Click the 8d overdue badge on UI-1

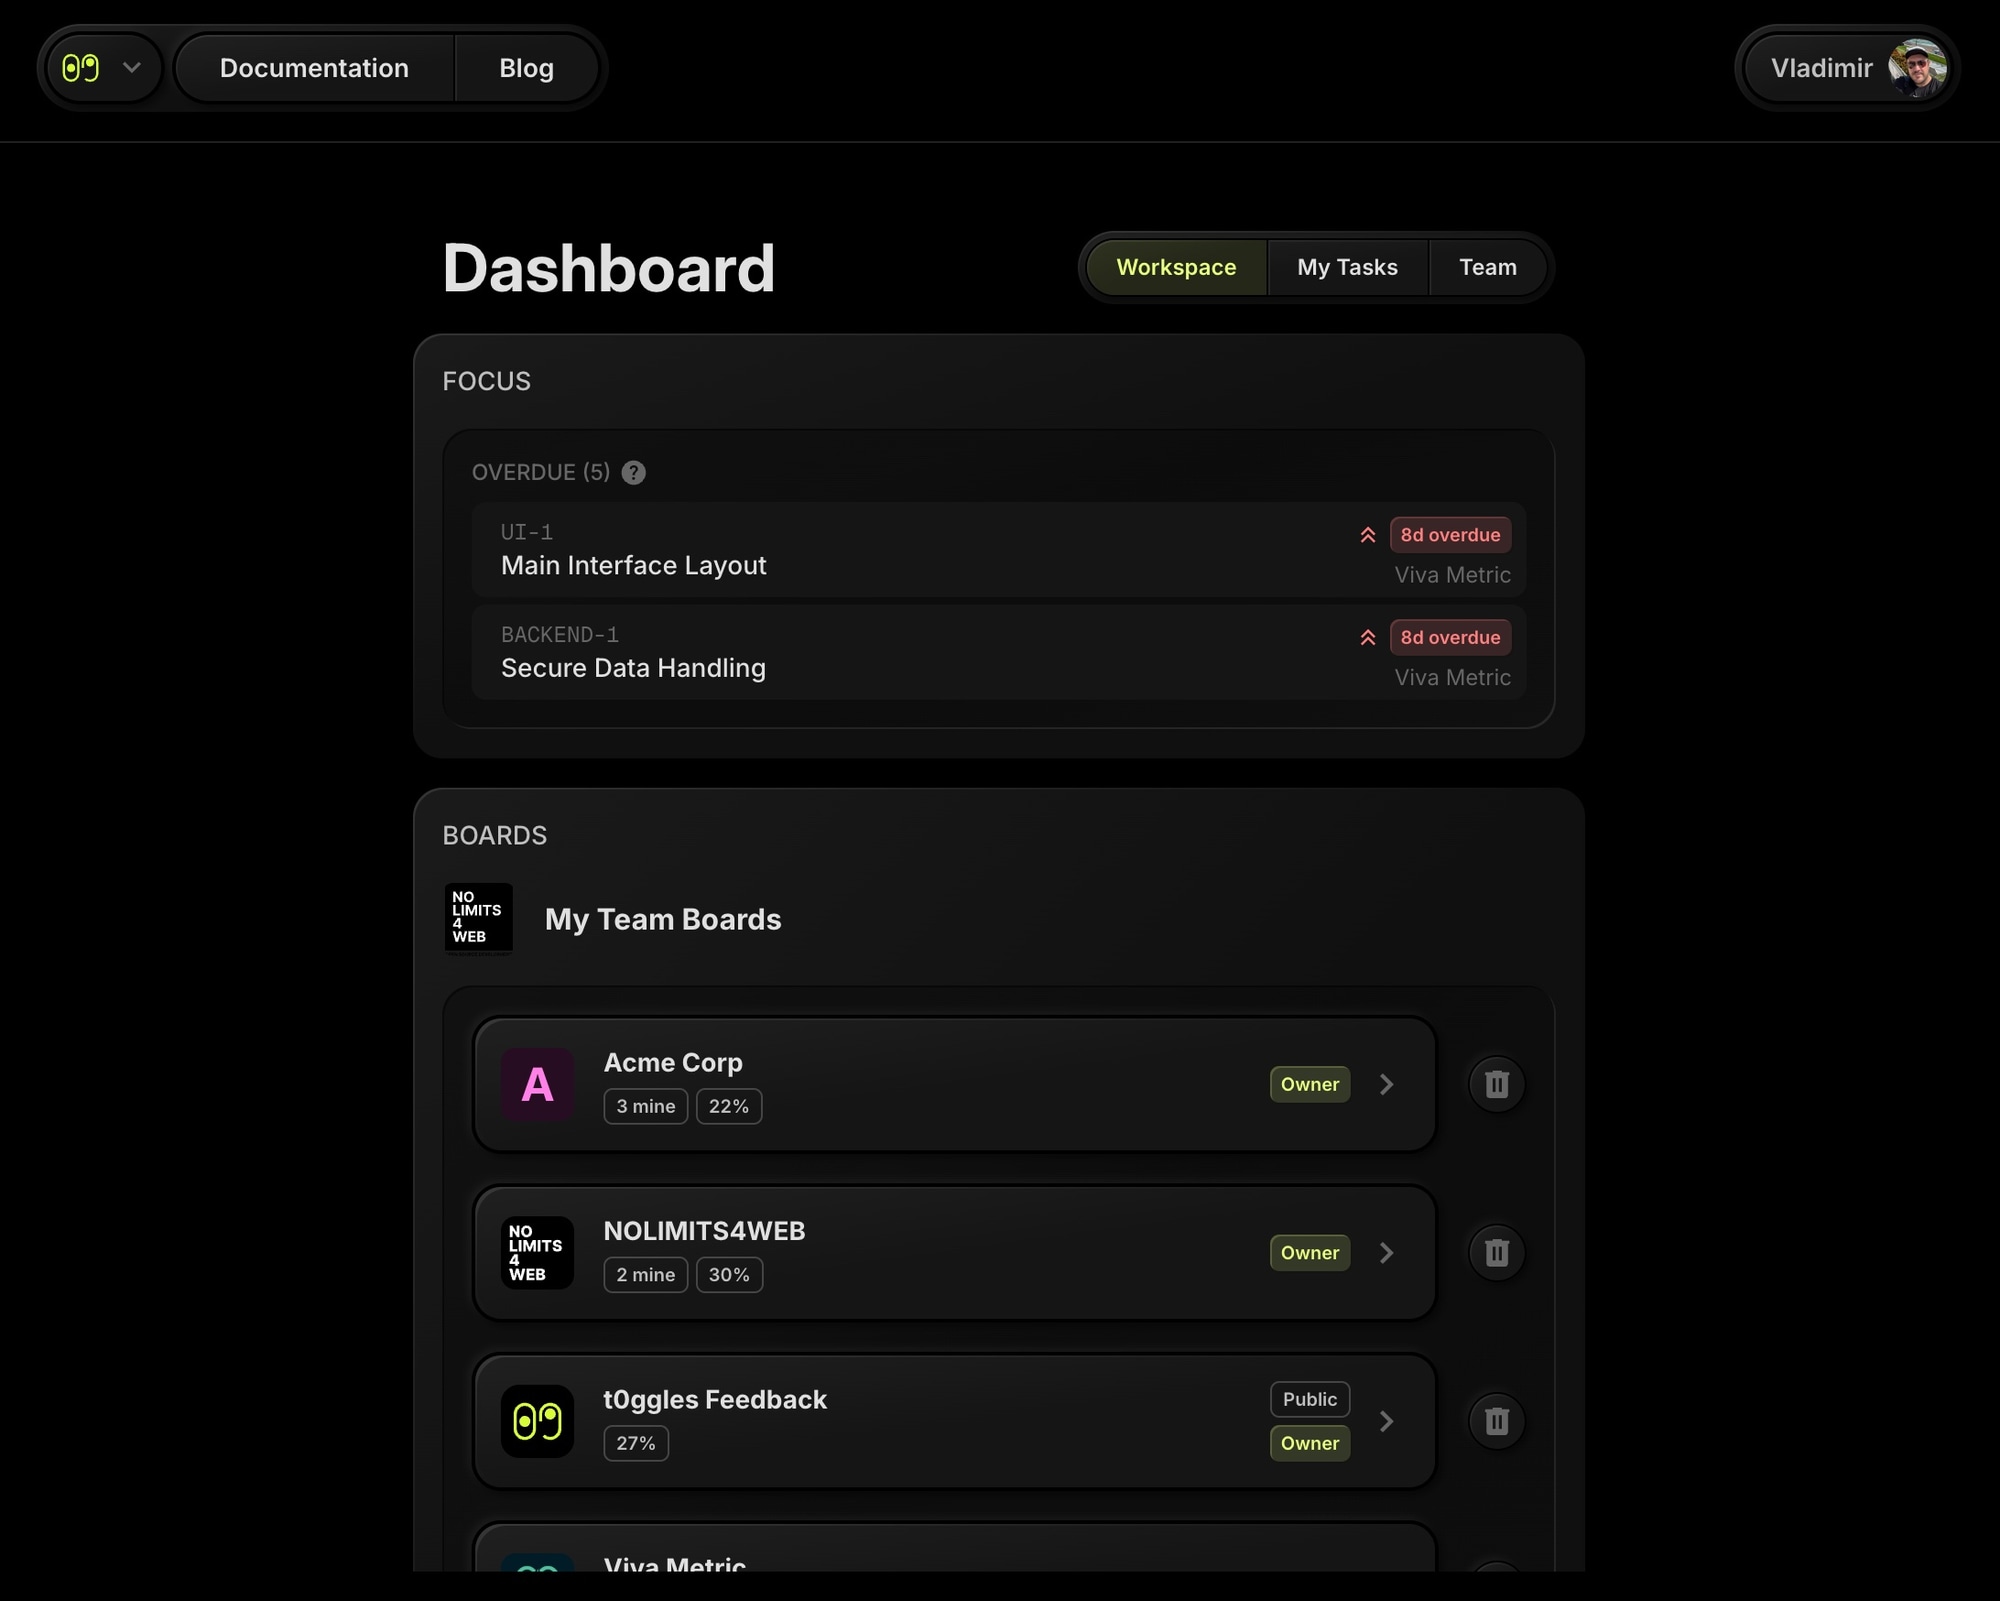(1450, 535)
